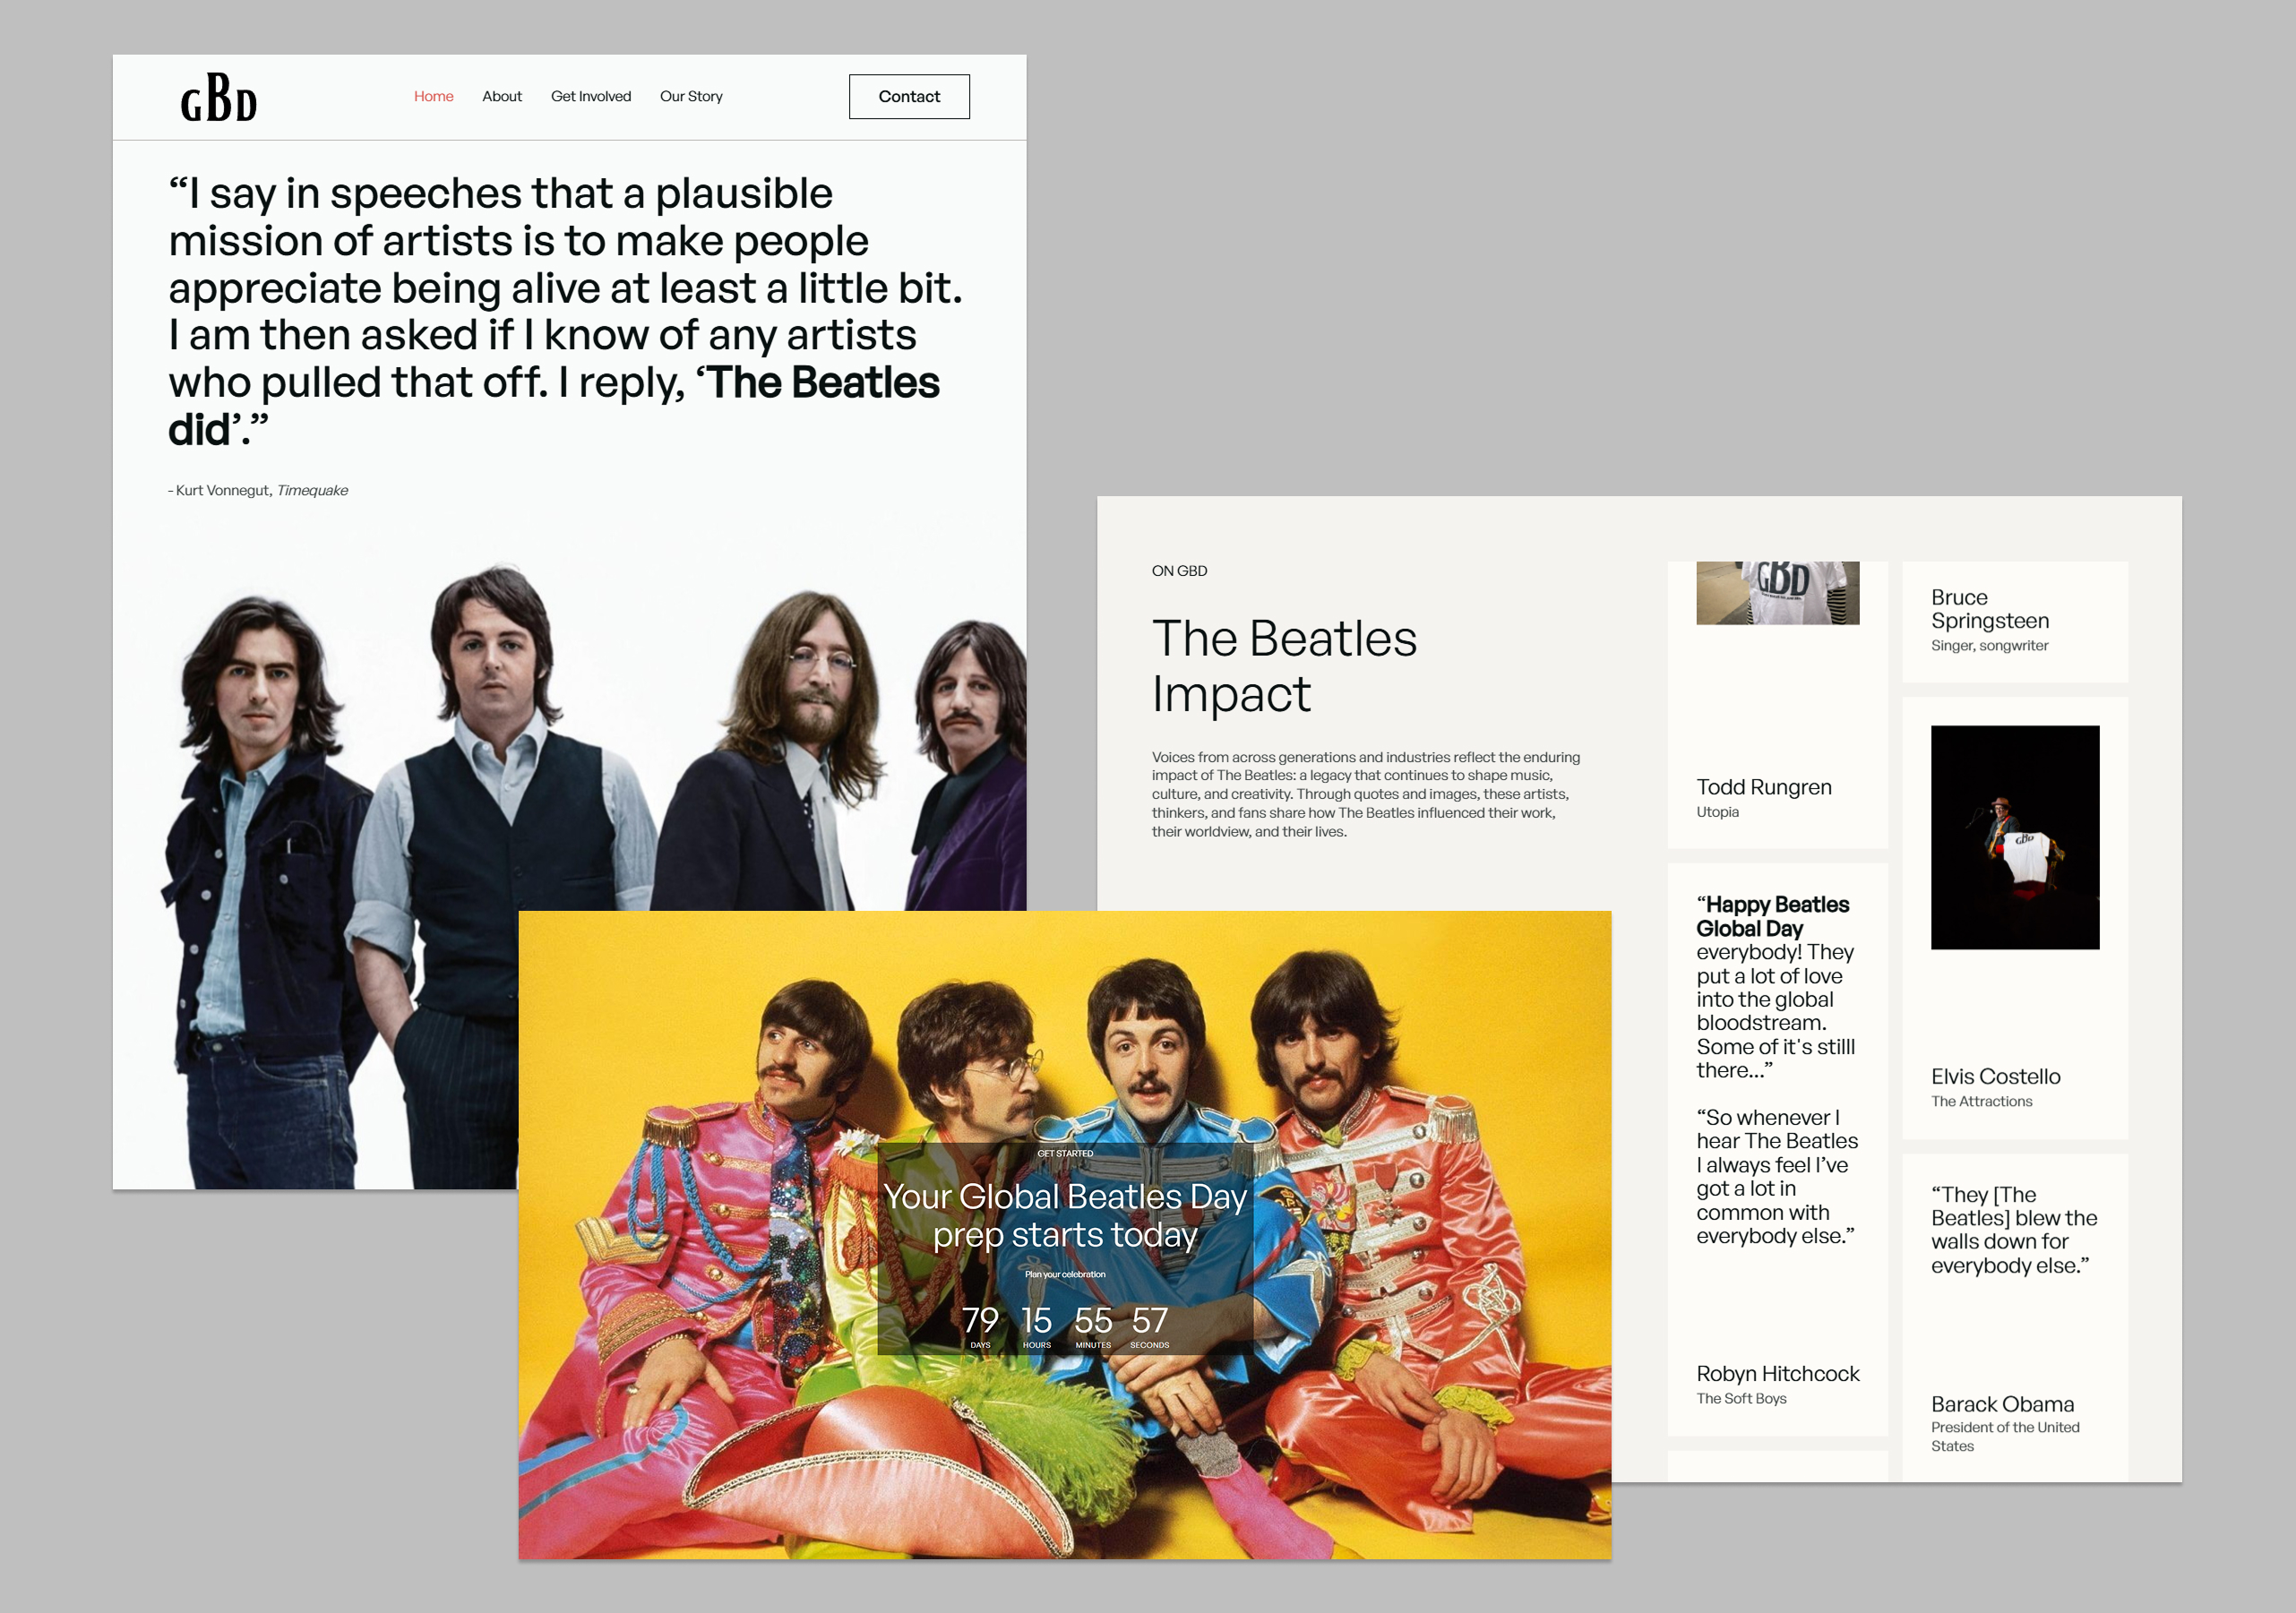This screenshot has width=2296, height=1613.
Task: Navigate to Our Story
Action: point(690,96)
